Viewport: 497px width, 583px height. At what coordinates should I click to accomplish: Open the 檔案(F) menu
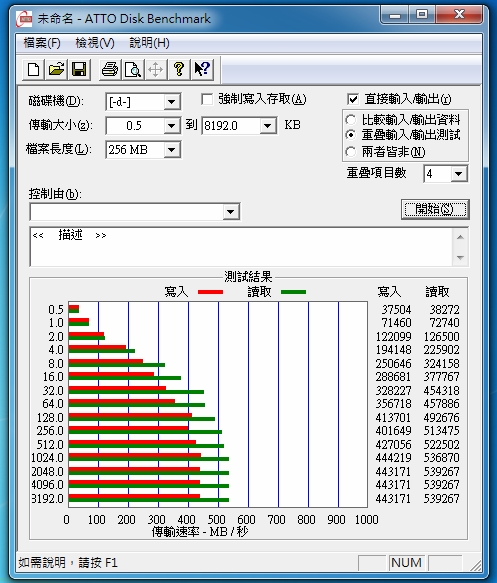click(42, 43)
